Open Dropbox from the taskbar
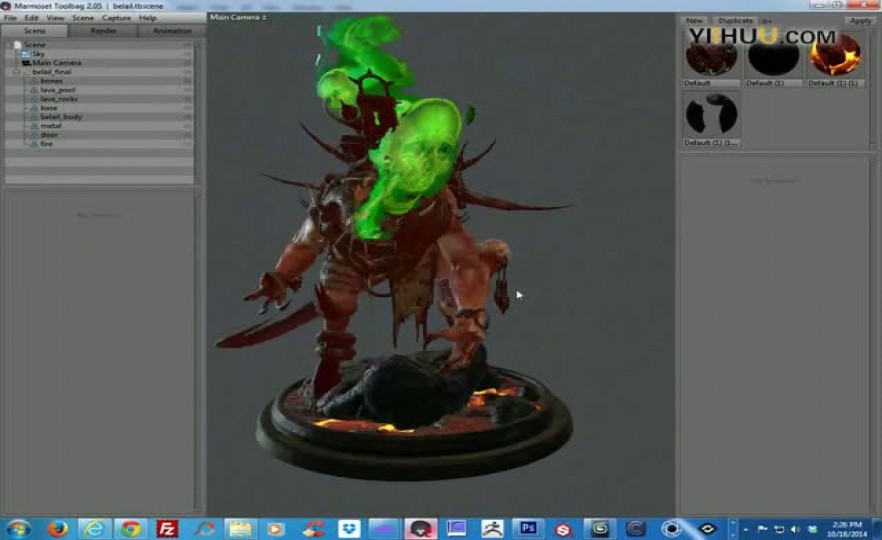The height and width of the screenshot is (540, 882). [x=349, y=529]
